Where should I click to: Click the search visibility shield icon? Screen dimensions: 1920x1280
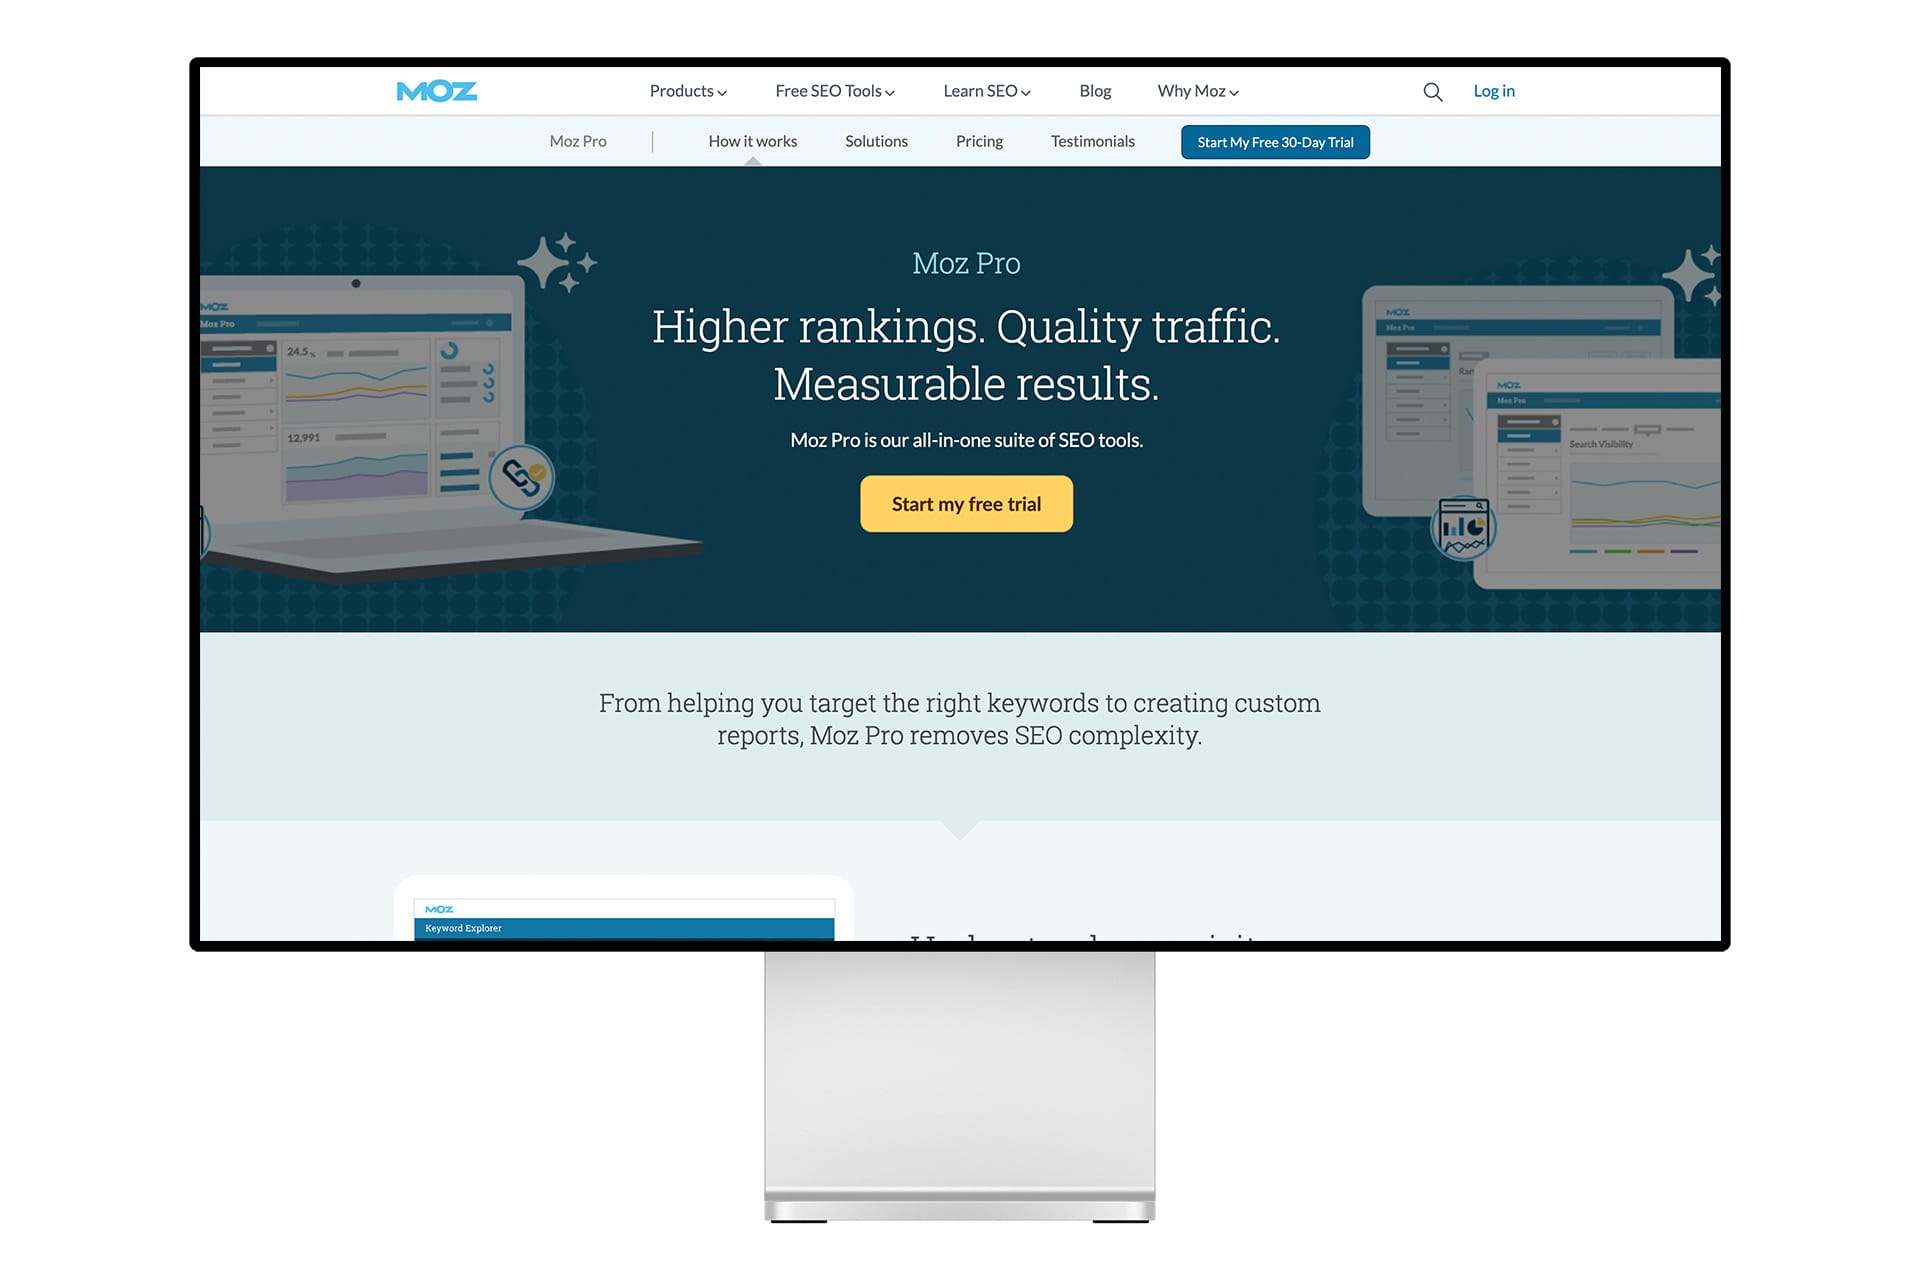[1461, 529]
